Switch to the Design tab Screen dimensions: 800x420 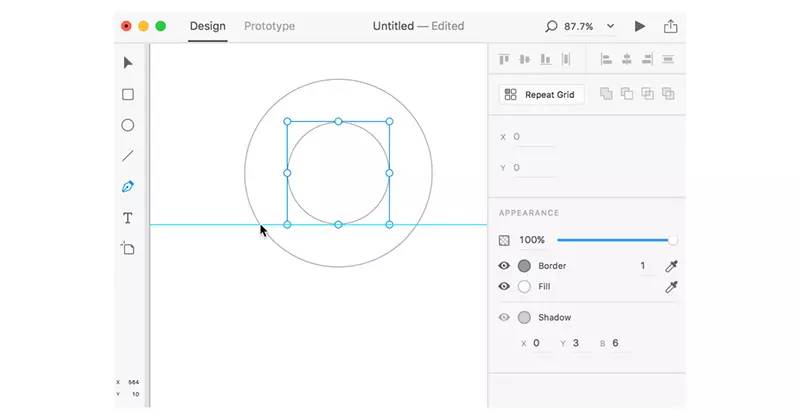pos(207,26)
